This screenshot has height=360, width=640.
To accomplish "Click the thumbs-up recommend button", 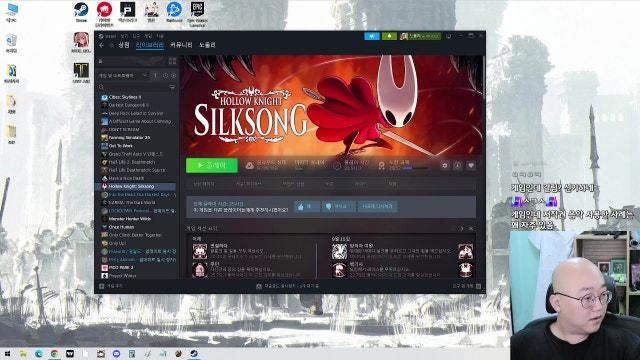I will (306, 207).
